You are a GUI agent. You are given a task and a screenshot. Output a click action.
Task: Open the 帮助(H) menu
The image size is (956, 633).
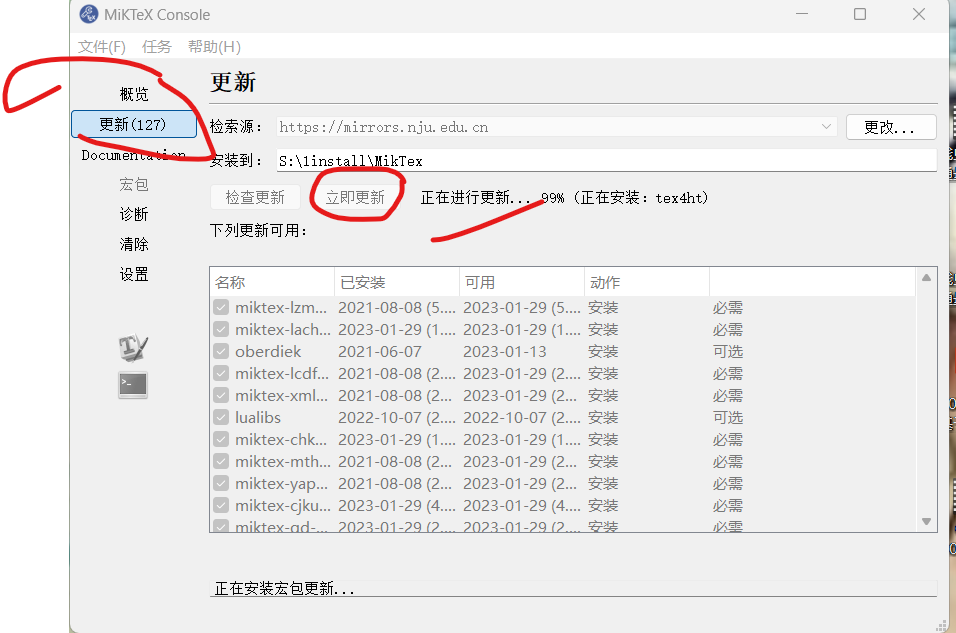click(214, 47)
